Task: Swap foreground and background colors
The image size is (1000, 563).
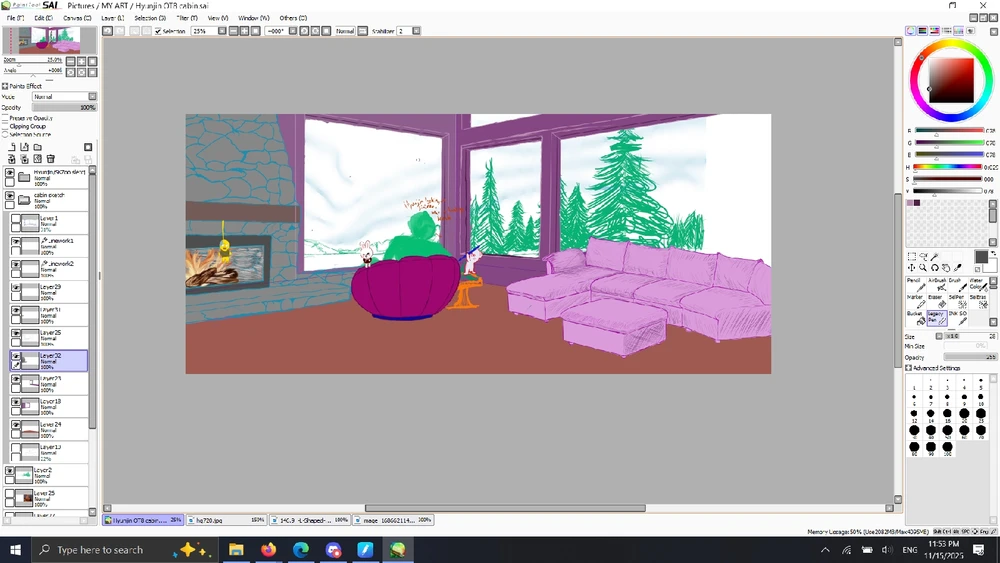Action: coord(994,253)
